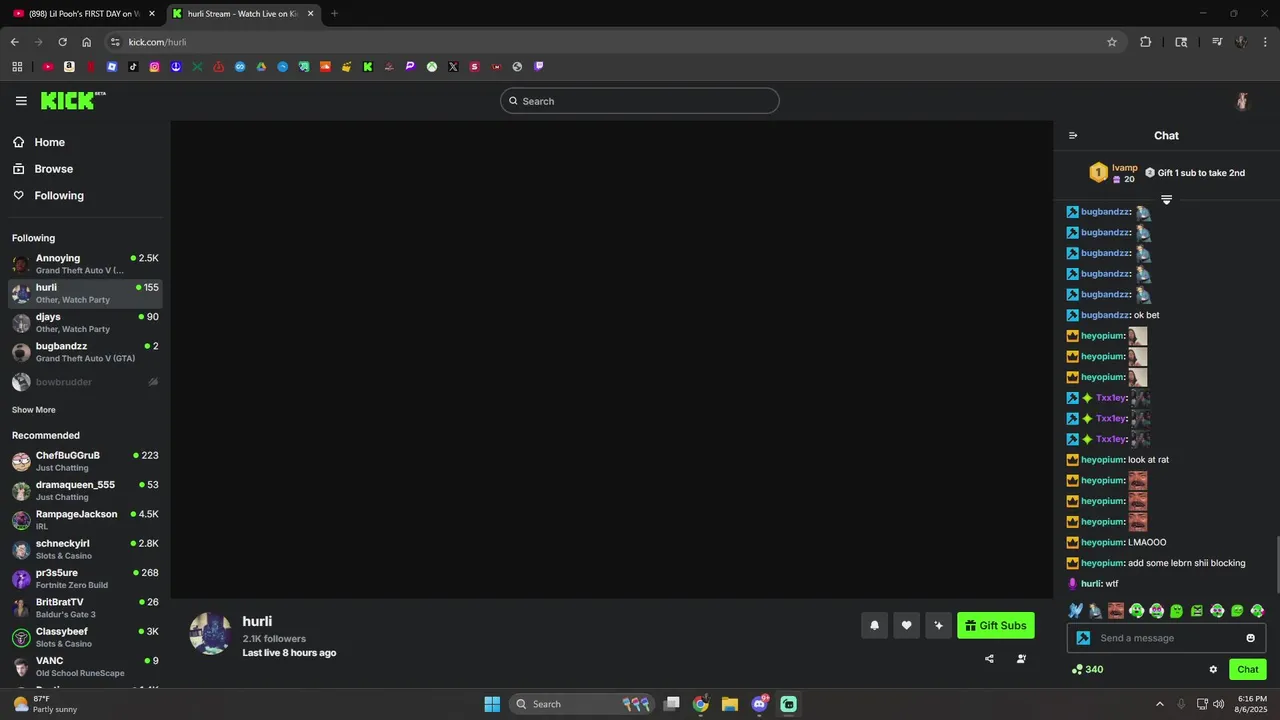Reload the page

[62, 42]
